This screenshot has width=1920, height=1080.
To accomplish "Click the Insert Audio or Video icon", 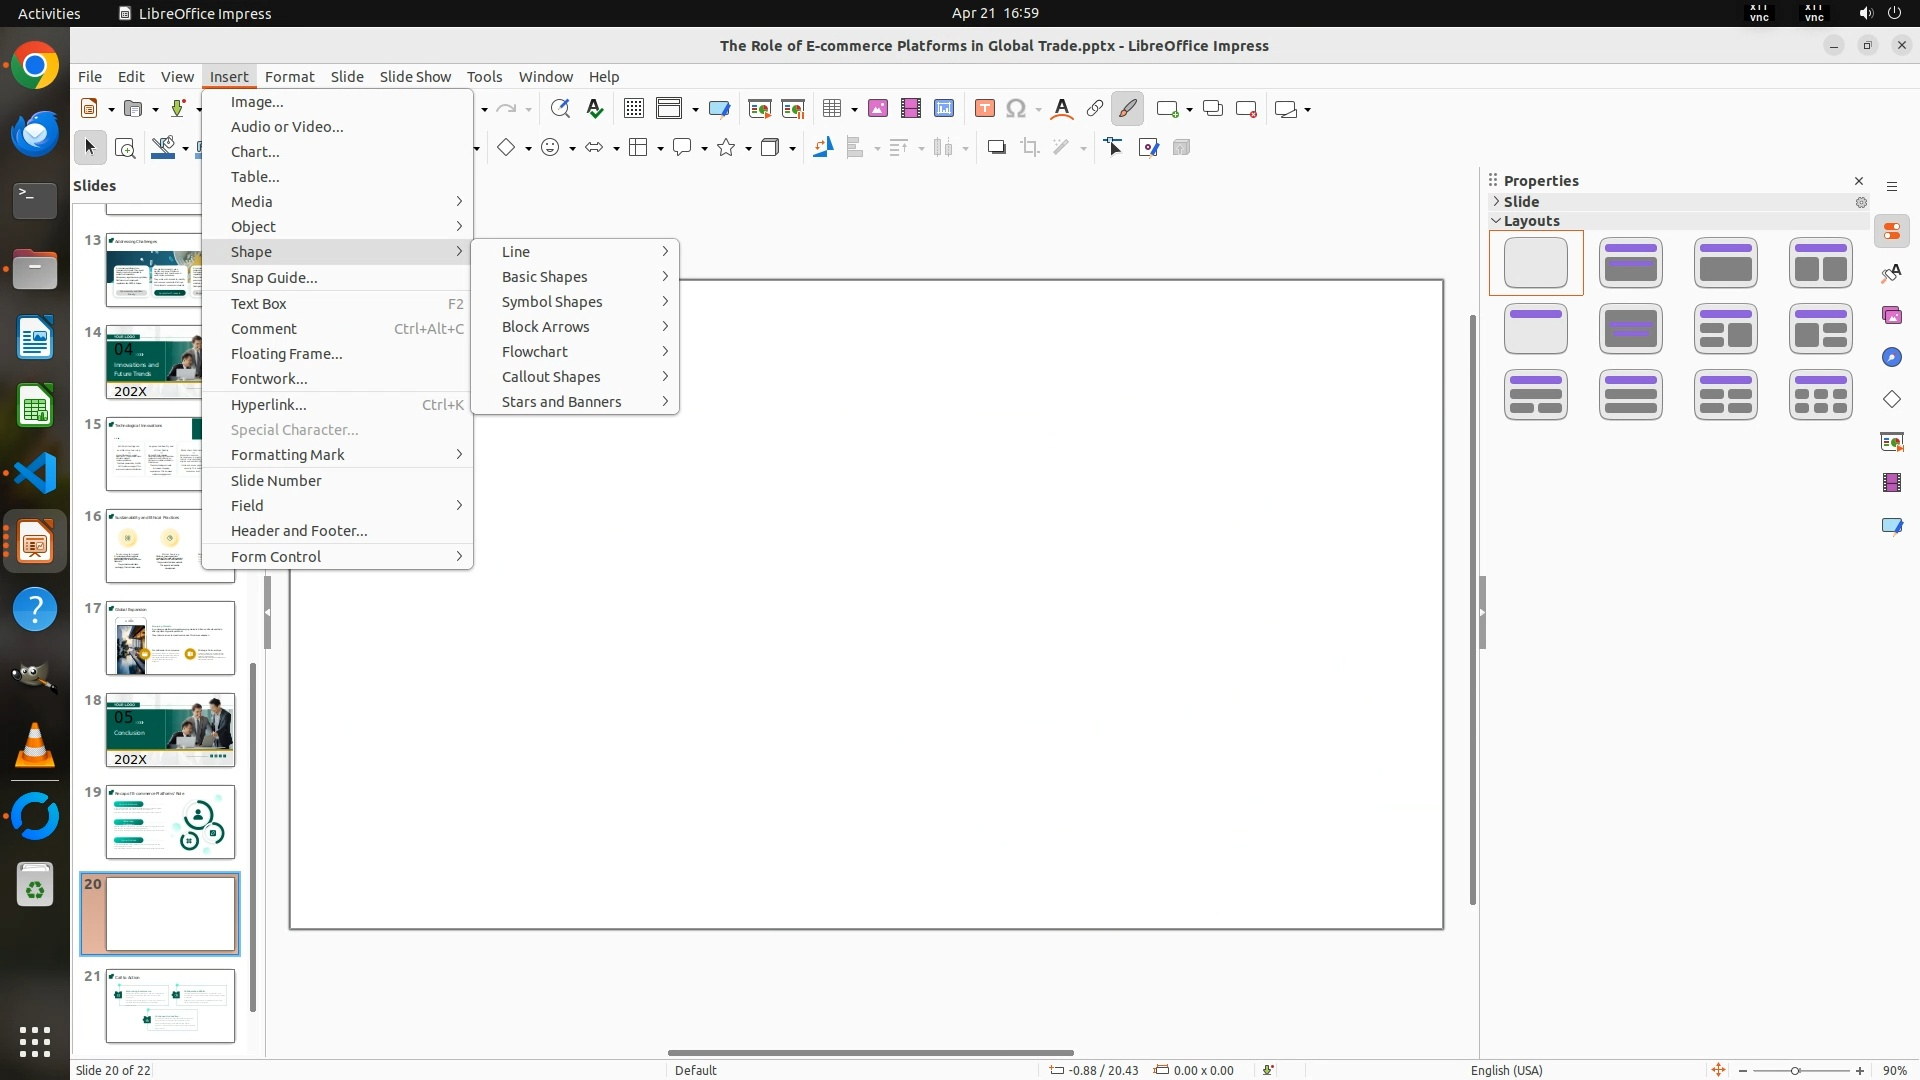I will 910,109.
